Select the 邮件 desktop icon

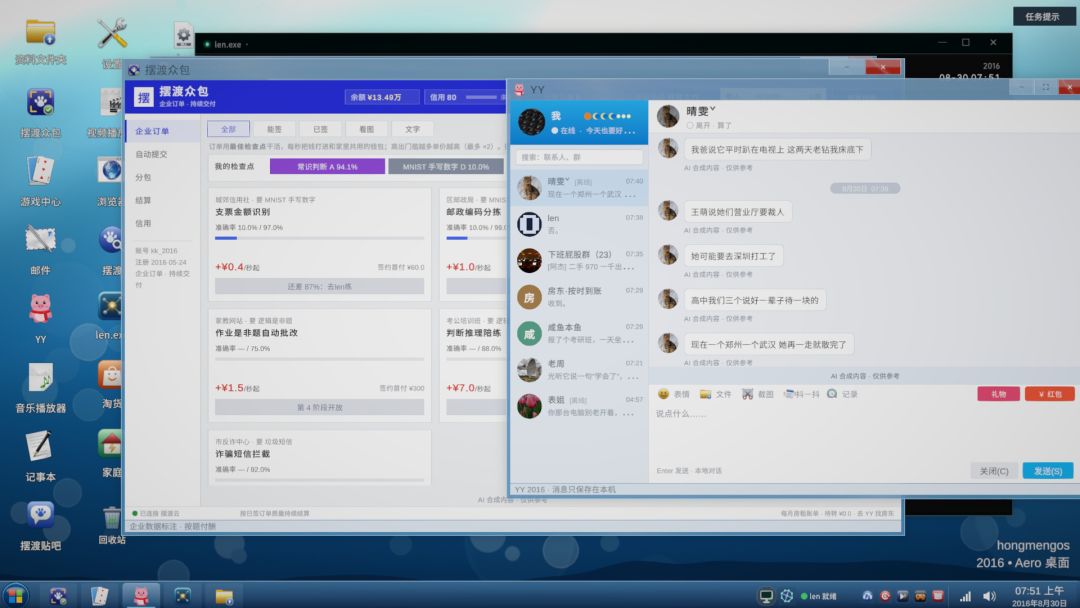[41, 240]
